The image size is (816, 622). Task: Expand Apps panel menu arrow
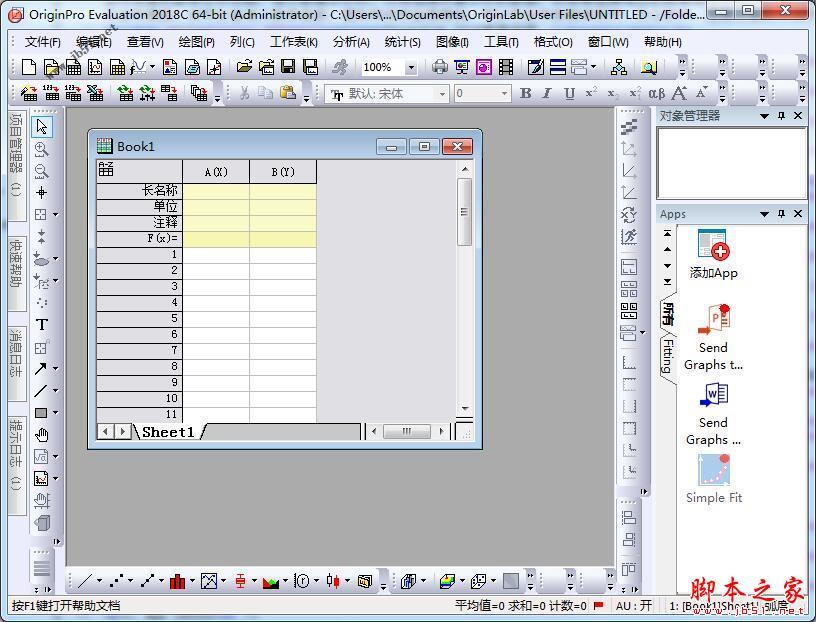[x=764, y=213]
